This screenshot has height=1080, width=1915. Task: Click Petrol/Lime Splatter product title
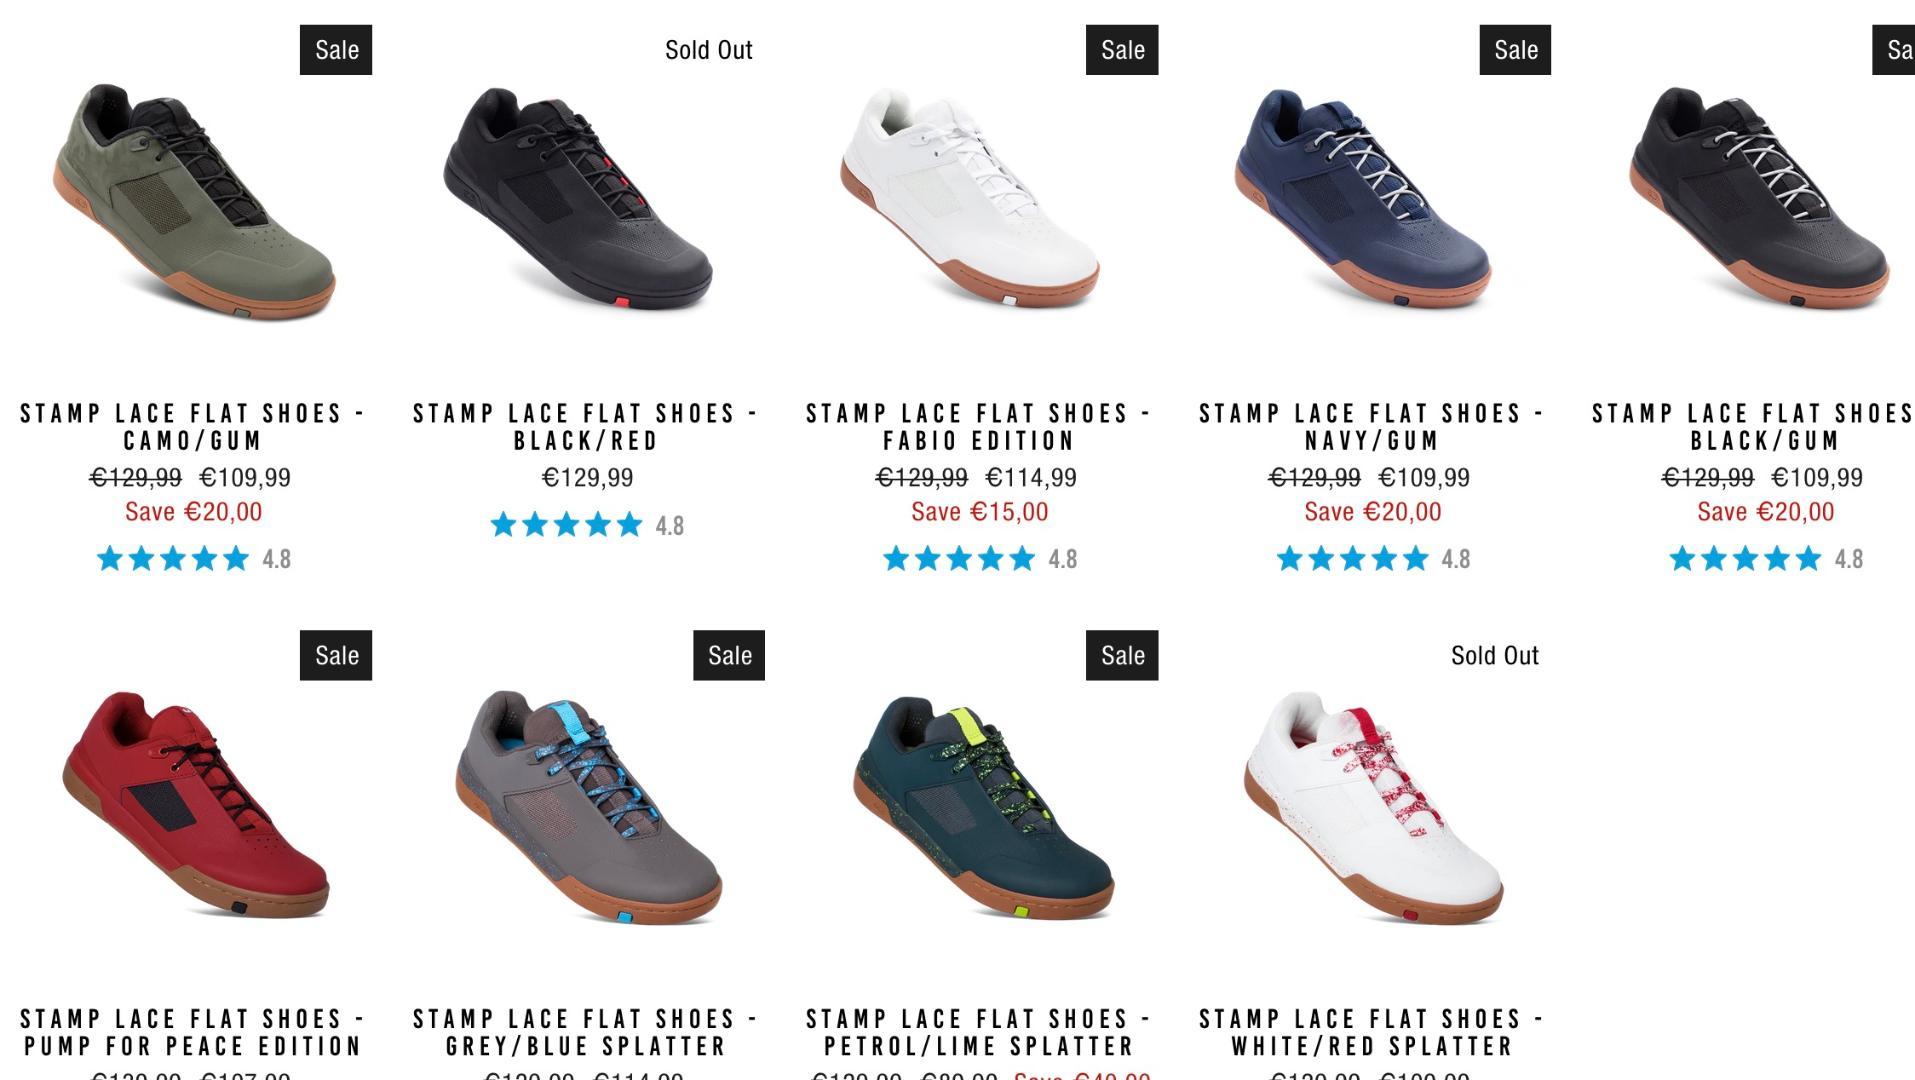979,1033
